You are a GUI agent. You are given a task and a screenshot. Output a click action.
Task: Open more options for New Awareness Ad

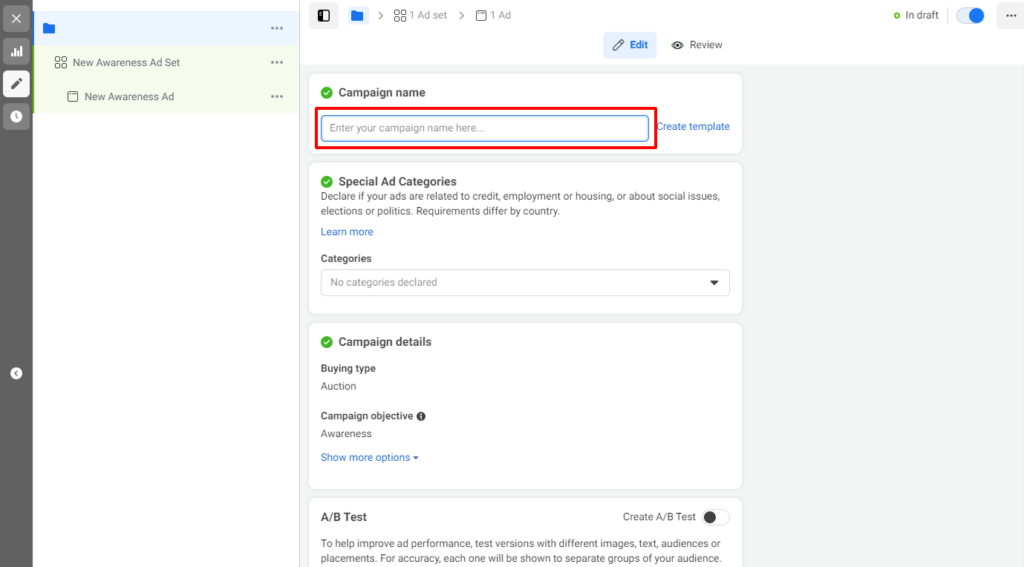coord(277,97)
